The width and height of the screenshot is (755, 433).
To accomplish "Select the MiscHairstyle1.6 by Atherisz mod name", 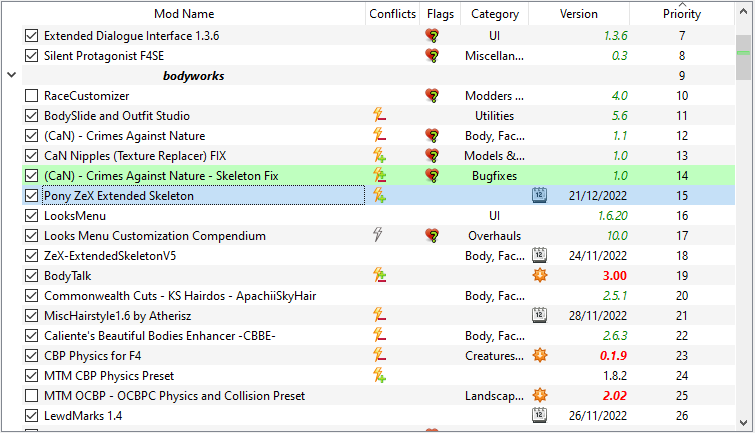I will 117,316.
